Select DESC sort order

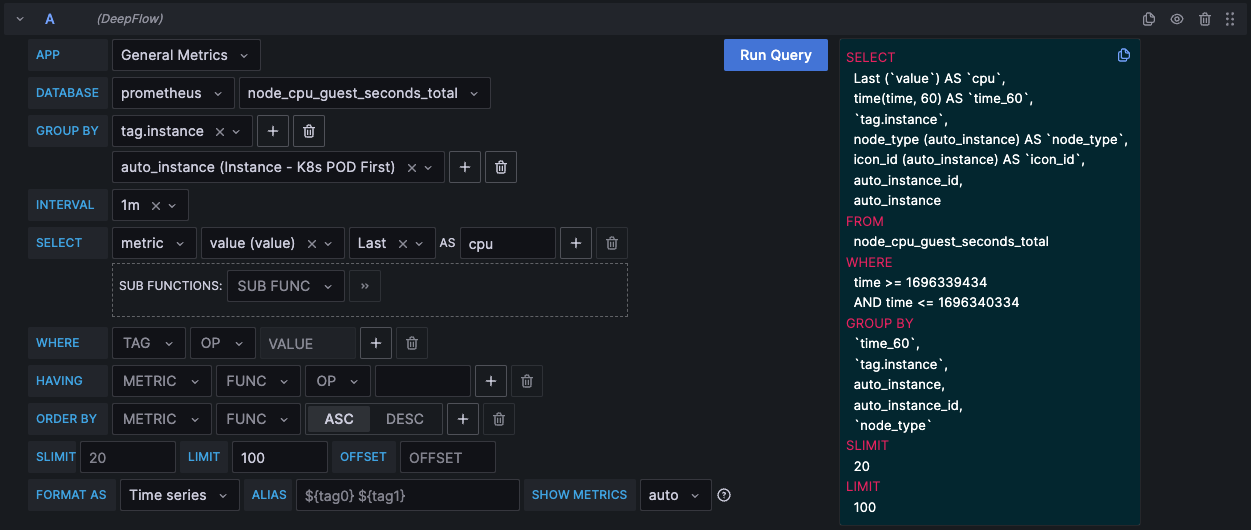point(405,419)
